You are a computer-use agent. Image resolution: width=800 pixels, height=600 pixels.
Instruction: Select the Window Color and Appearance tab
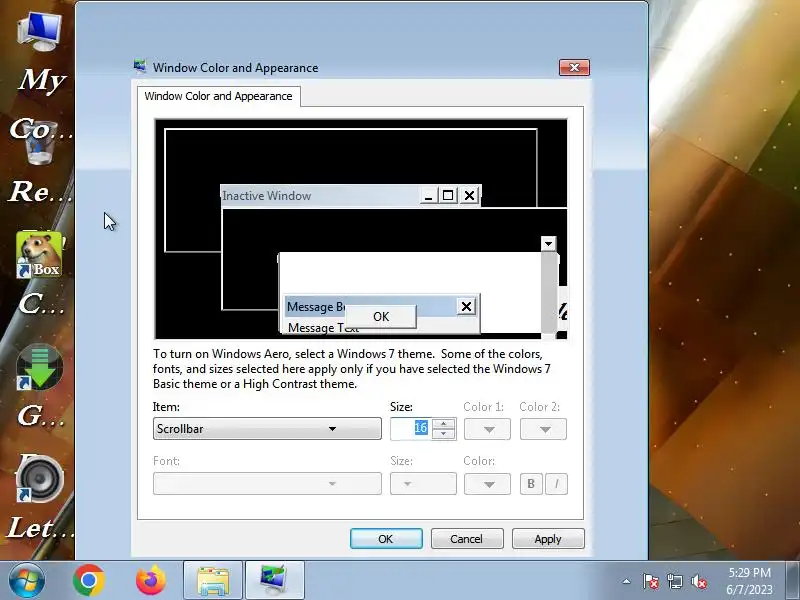coord(218,96)
